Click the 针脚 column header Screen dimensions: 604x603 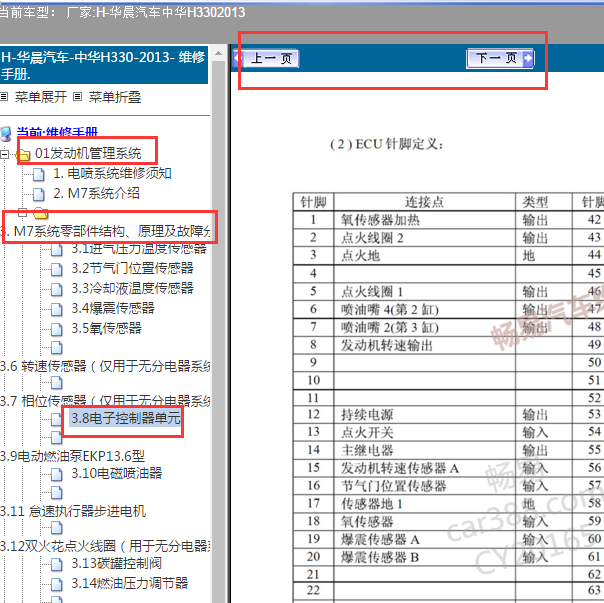pyautogui.click(x=314, y=202)
